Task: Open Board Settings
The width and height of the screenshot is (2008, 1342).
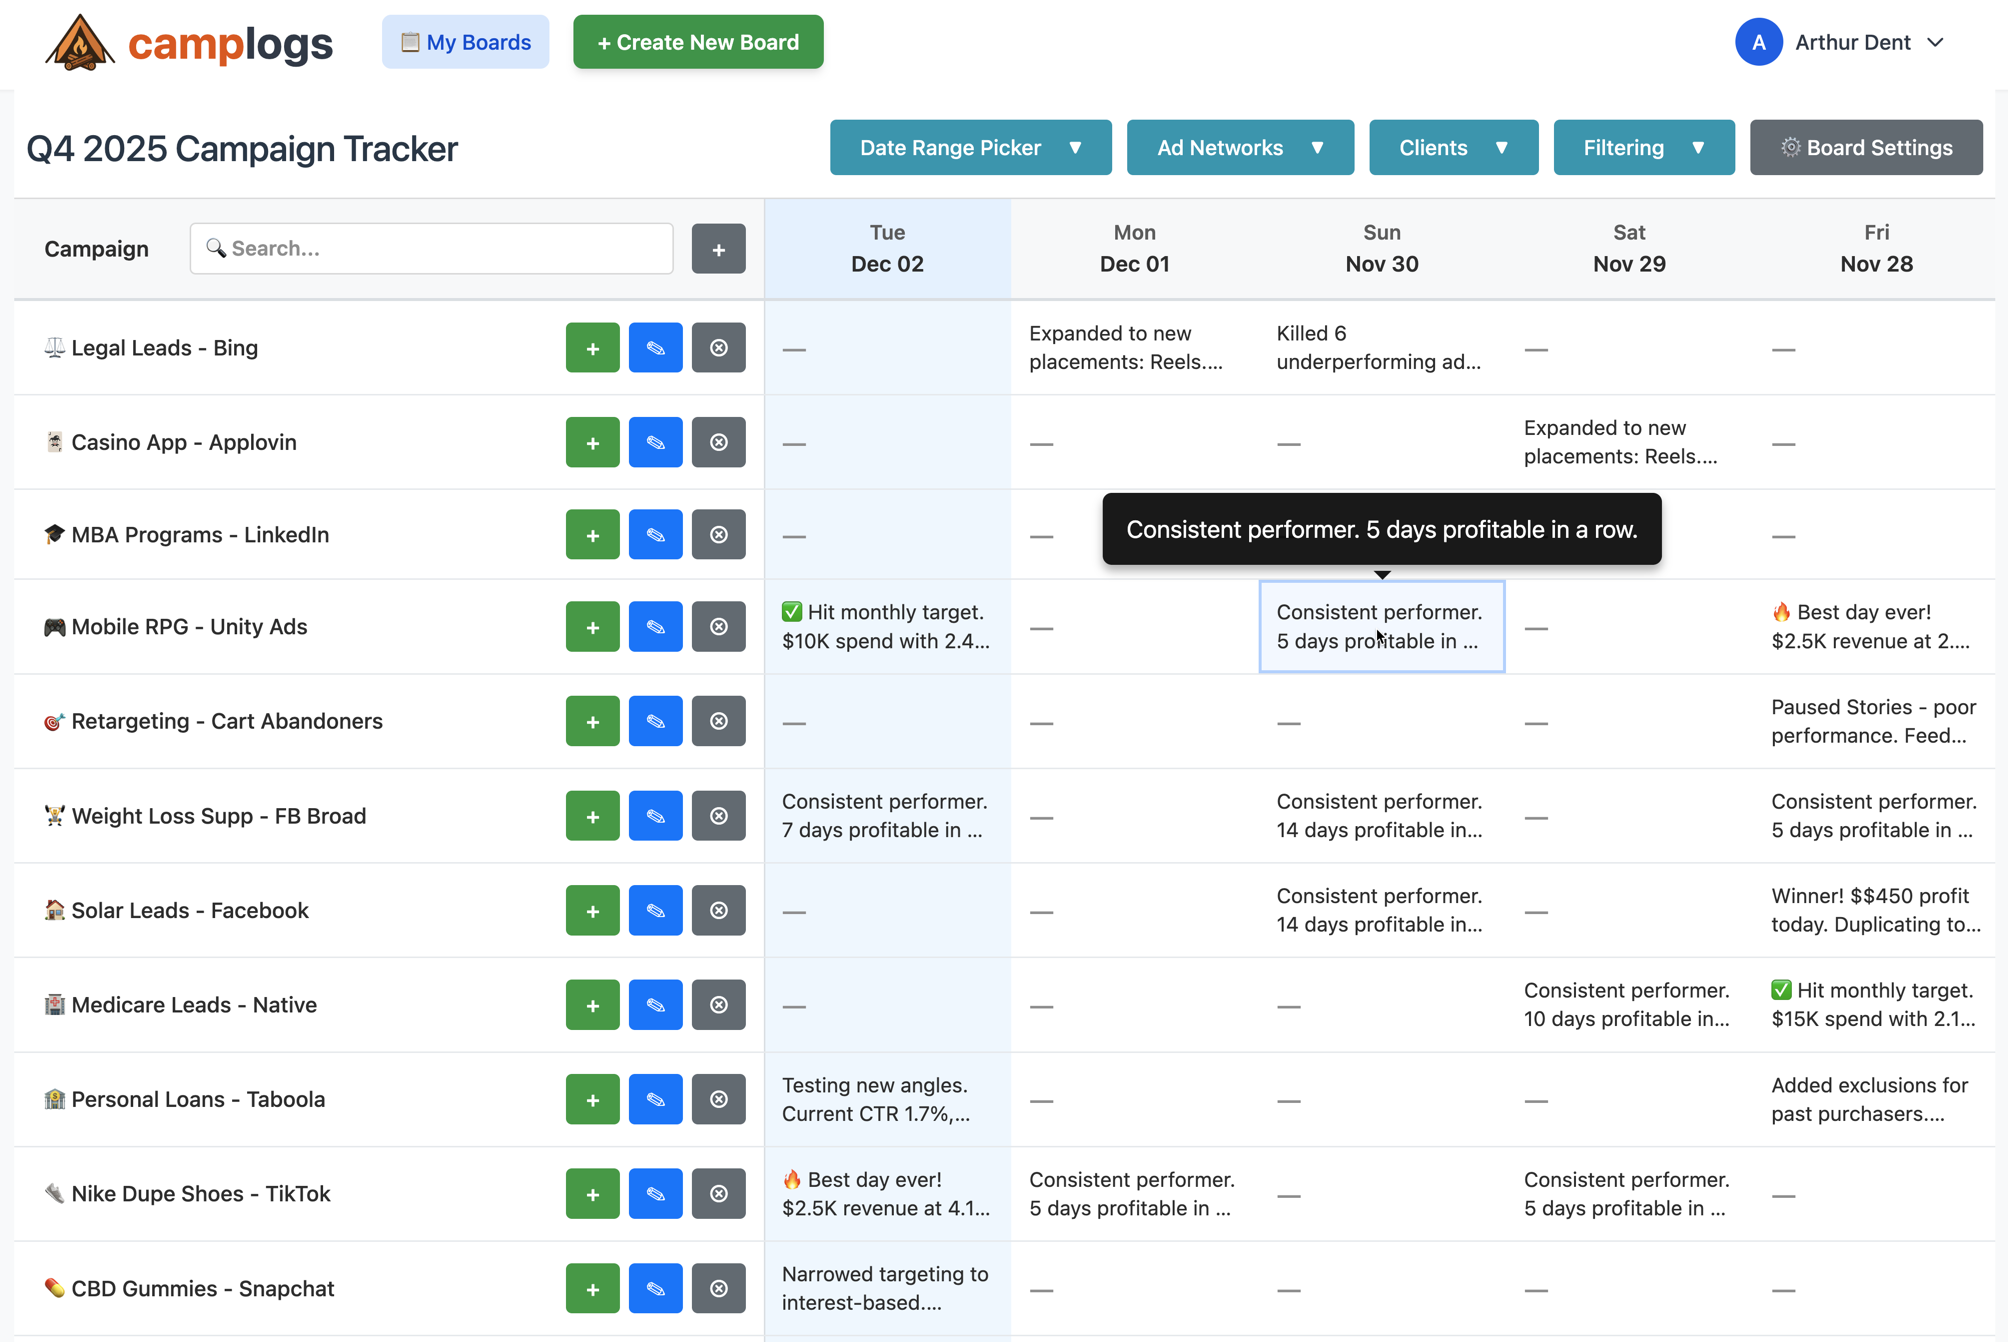Action: pos(1865,148)
